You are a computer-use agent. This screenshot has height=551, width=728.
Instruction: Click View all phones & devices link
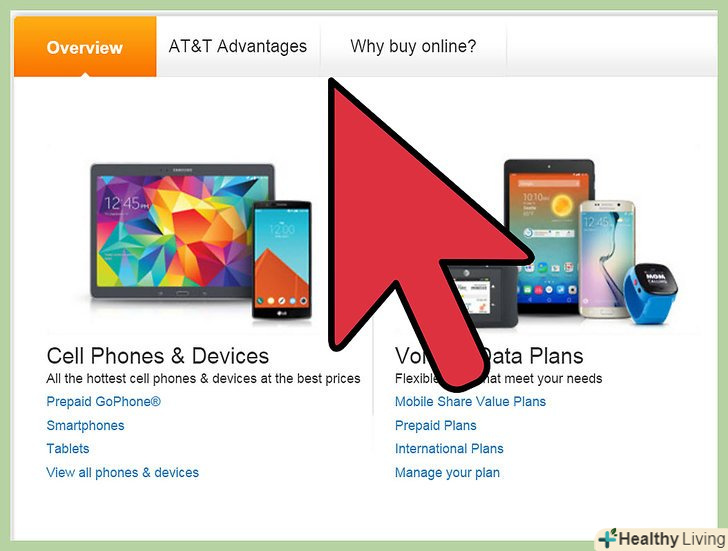123,473
